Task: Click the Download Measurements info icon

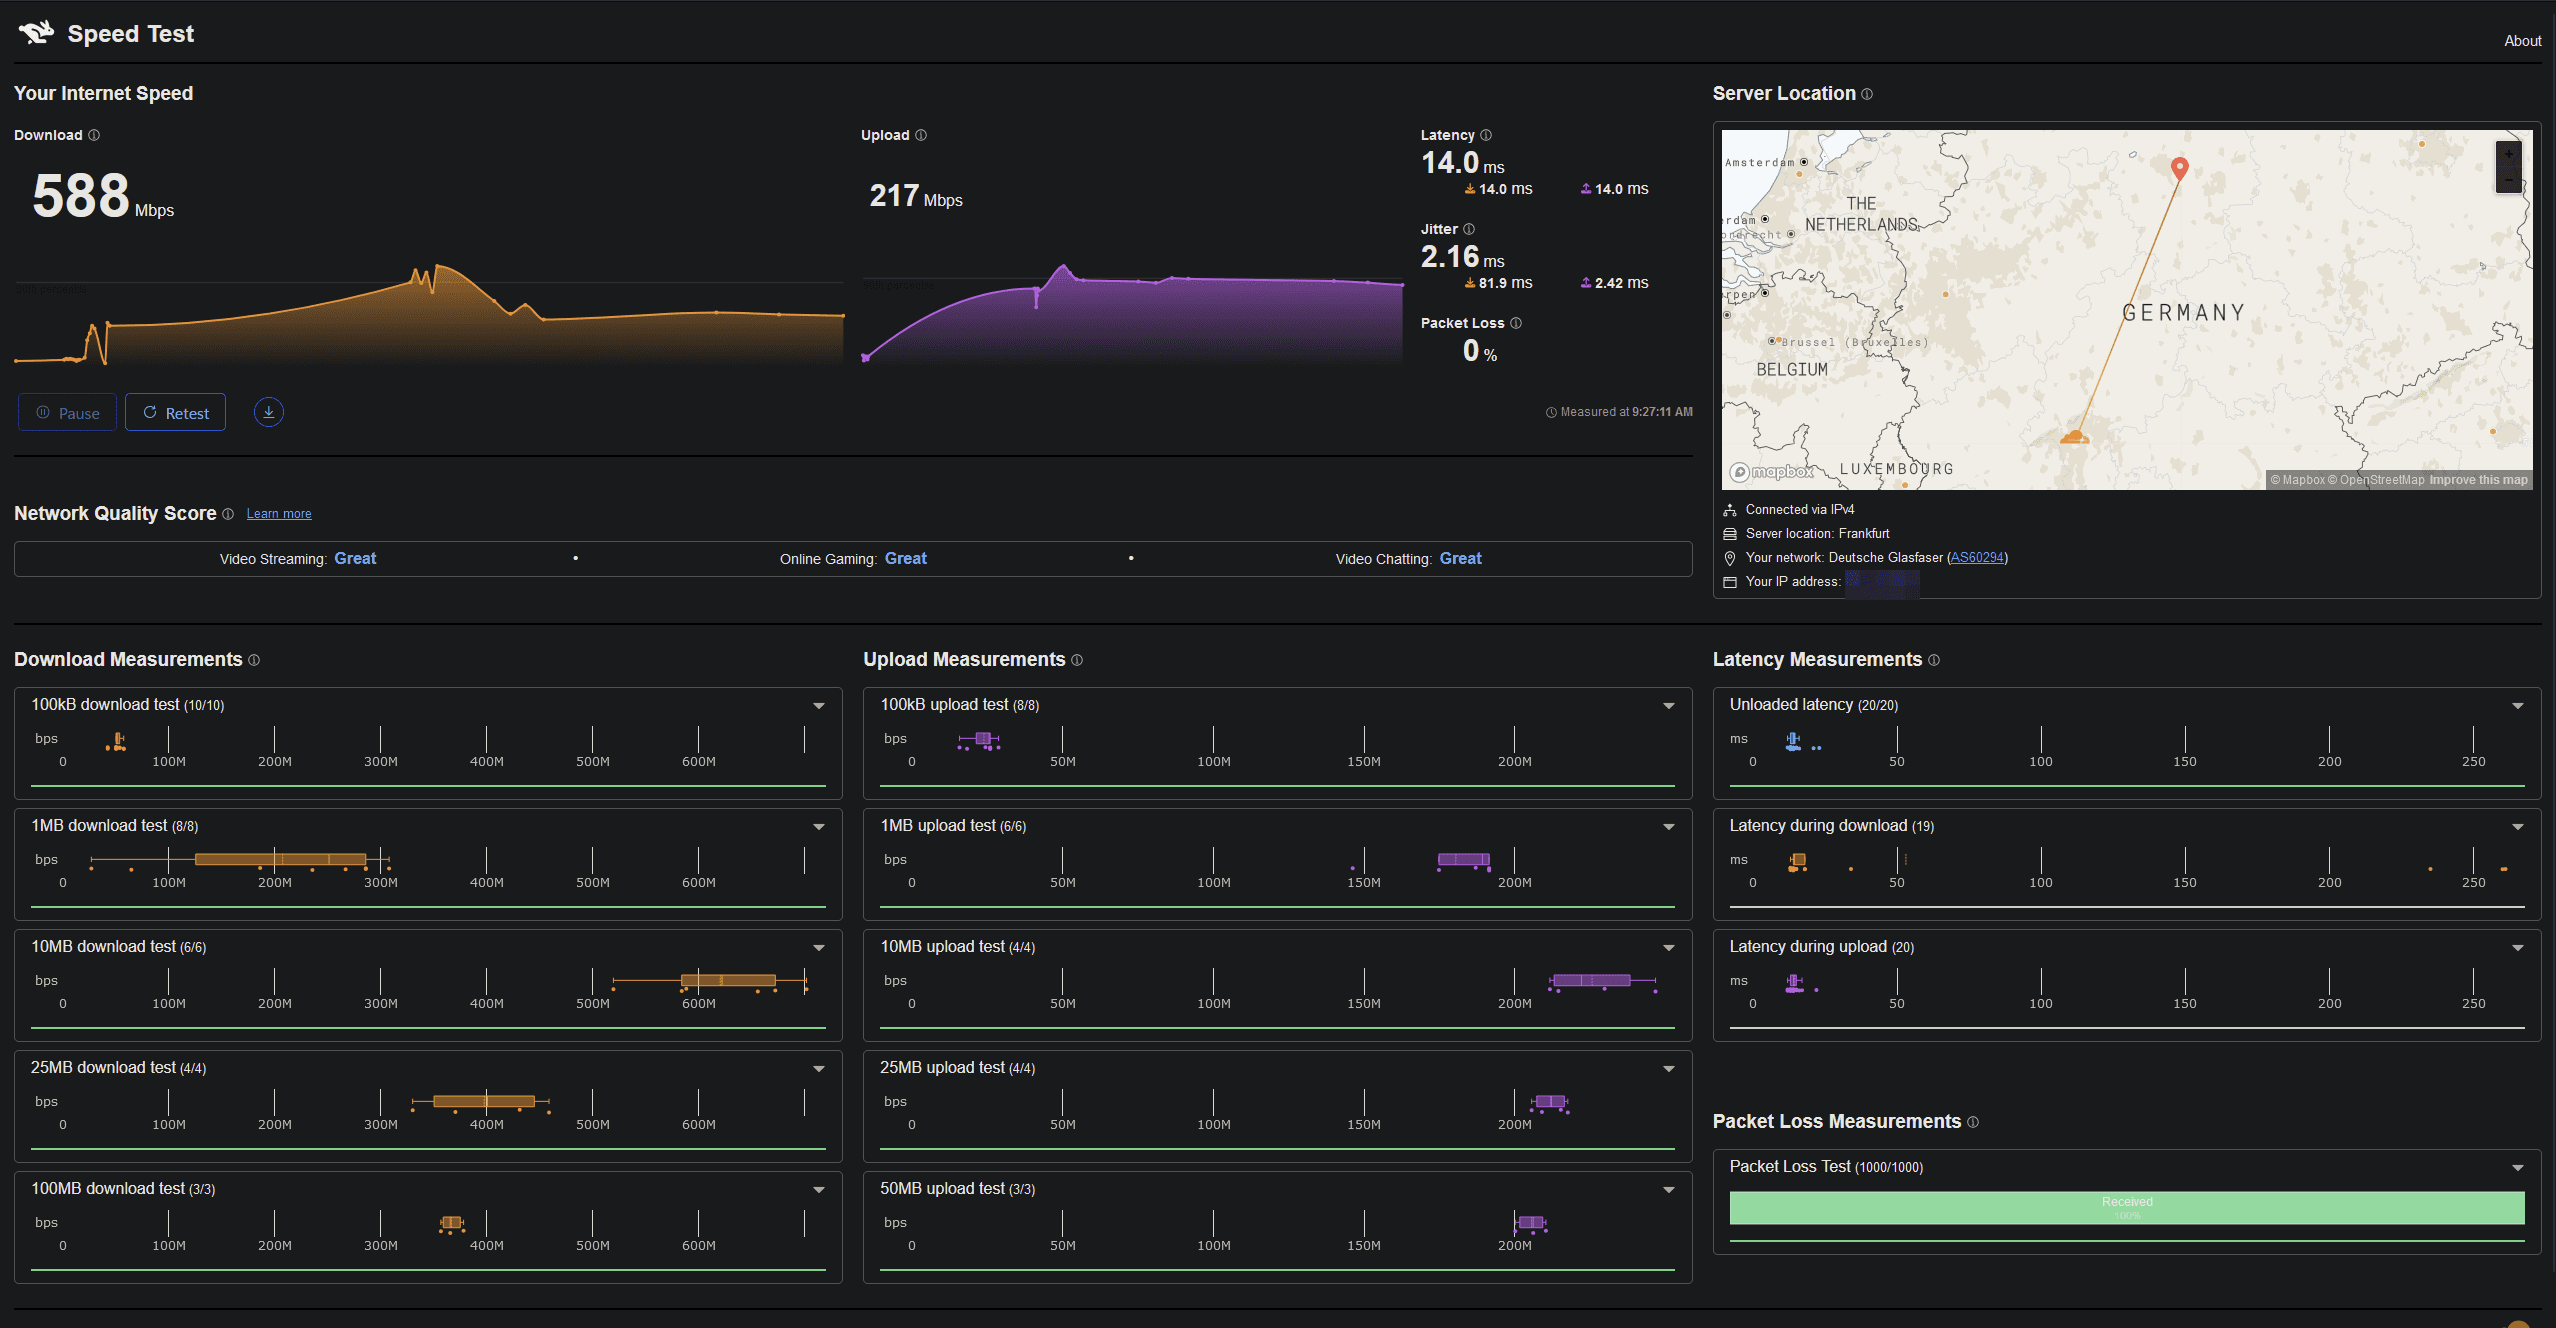Action: click(x=254, y=660)
